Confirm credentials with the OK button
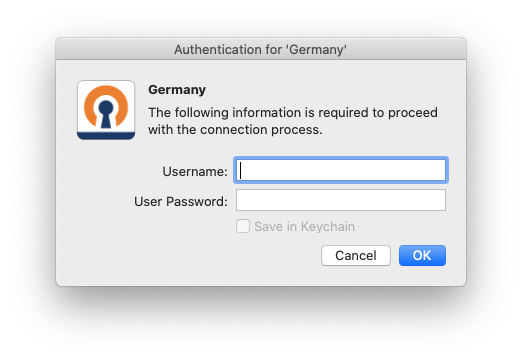522x360 pixels. (422, 256)
